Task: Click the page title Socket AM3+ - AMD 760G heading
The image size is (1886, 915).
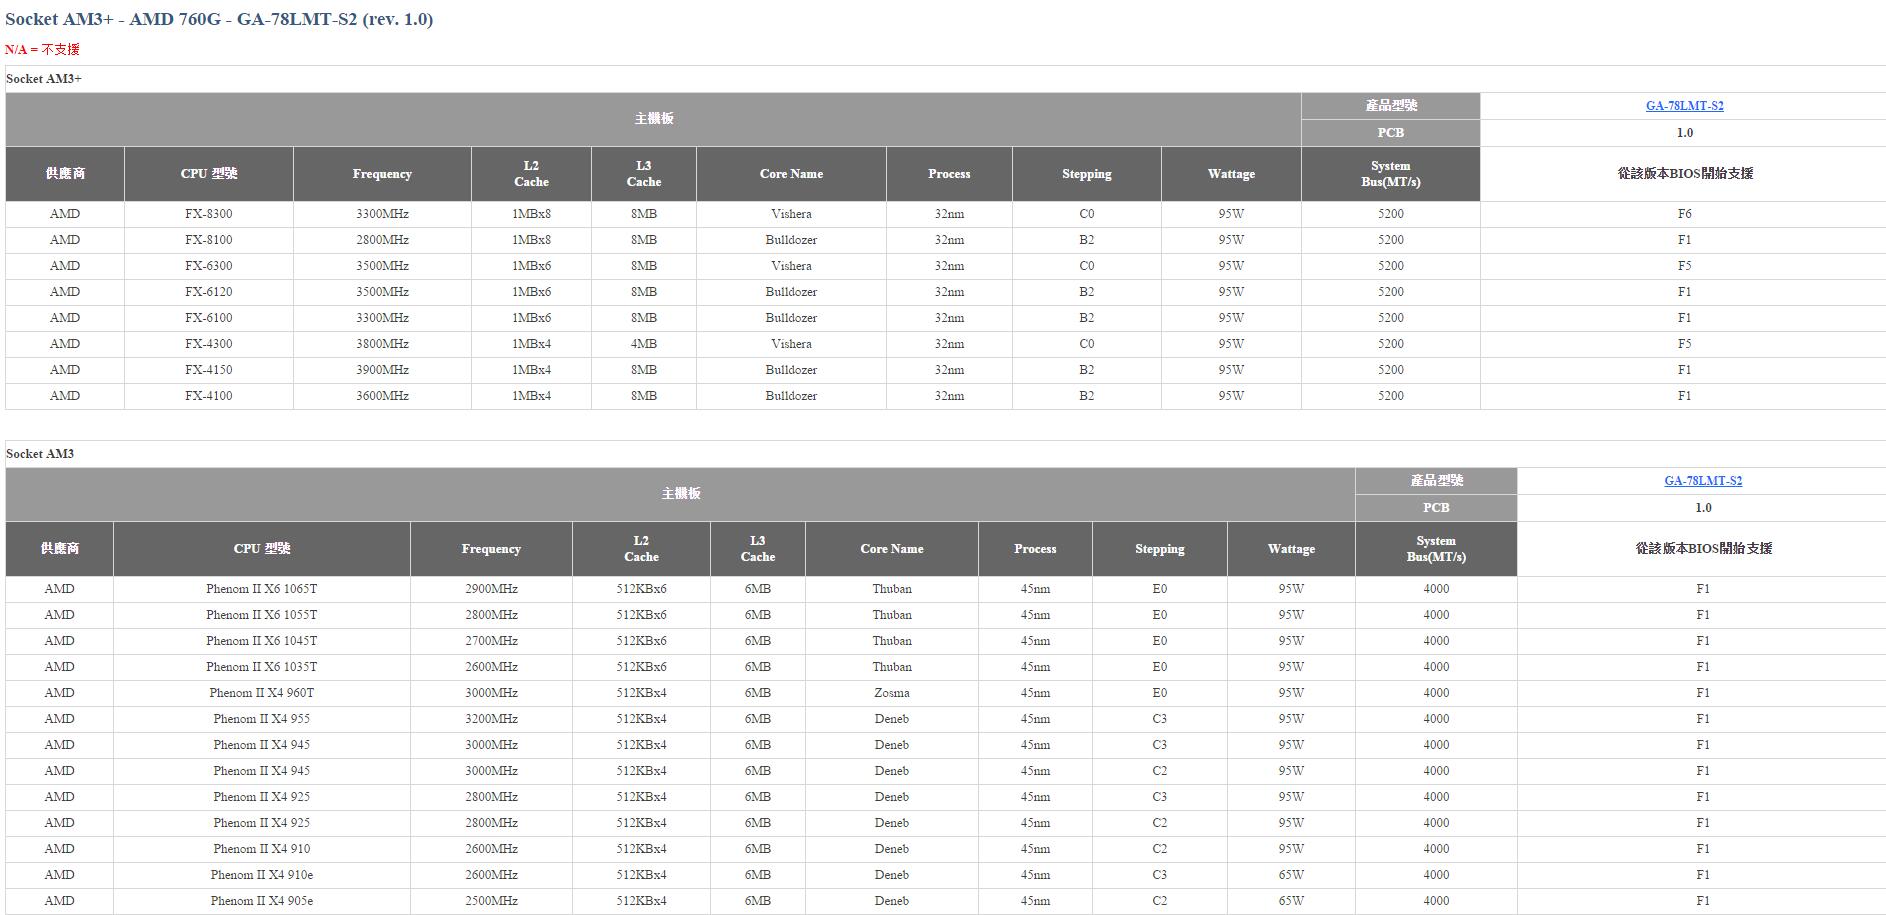Action: 219,19
